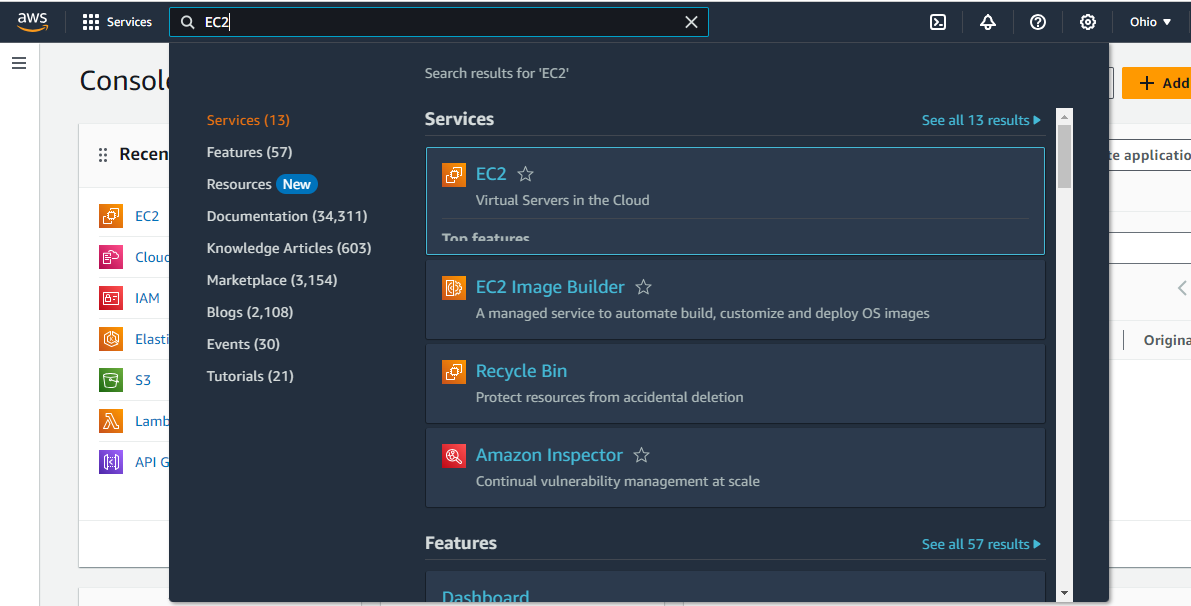Click the Elastic Beanstalk icon

(x=111, y=339)
